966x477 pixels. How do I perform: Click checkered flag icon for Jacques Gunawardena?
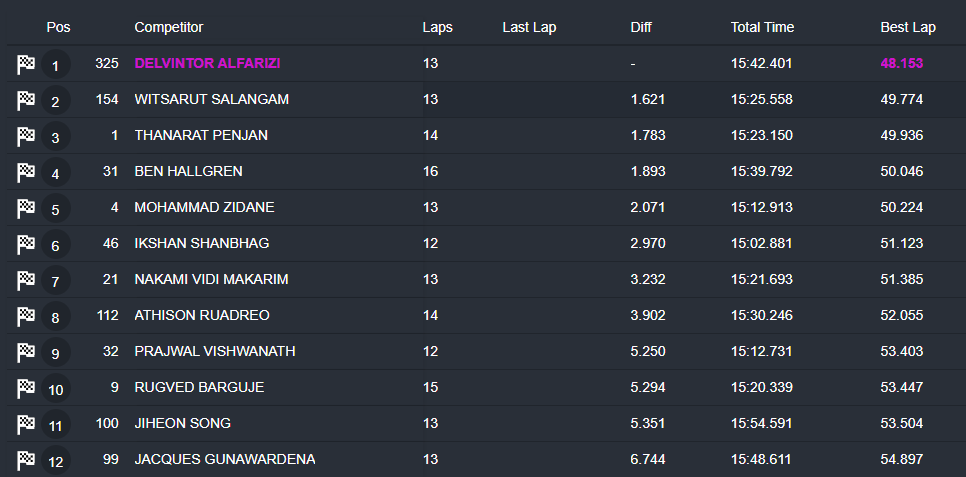pyautogui.click(x=26, y=460)
